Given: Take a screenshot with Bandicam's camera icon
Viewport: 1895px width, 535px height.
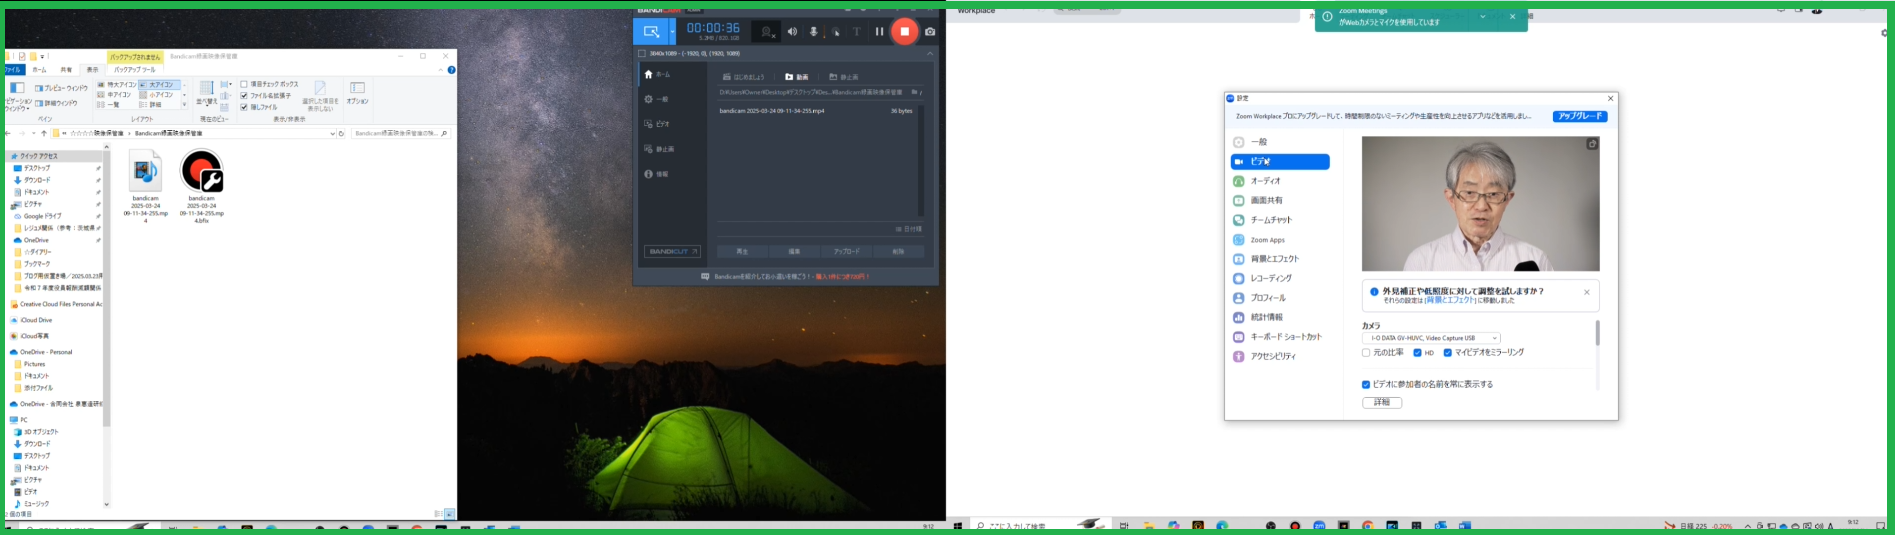Looking at the screenshot, I should tap(930, 31).
